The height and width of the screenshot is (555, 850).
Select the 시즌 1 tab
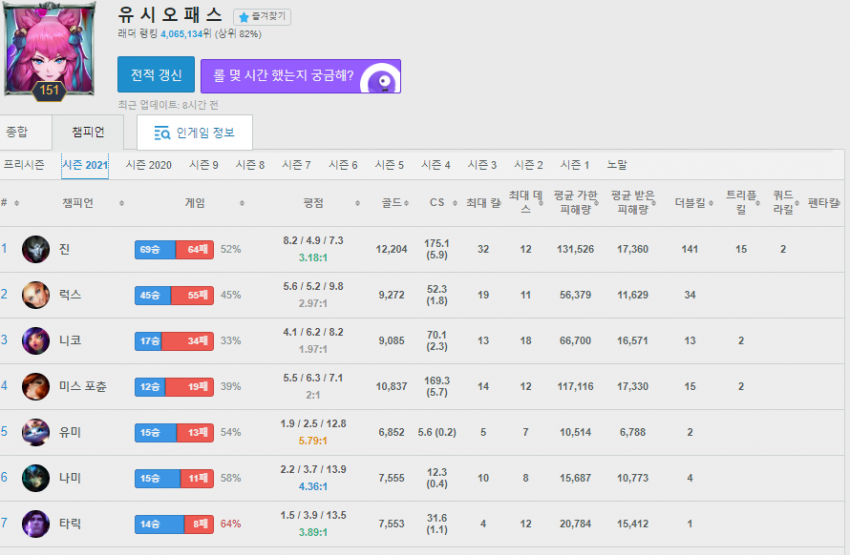[575, 165]
